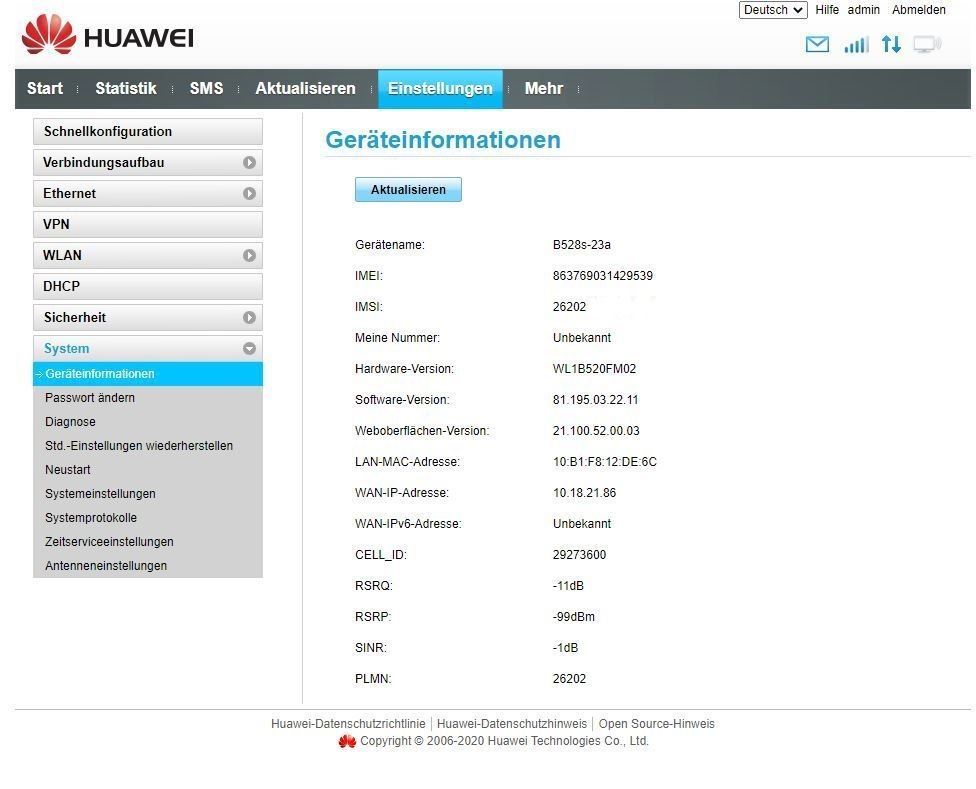Click the connected devices monitor icon
Screen dimensions: 976x789
click(927, 45)
